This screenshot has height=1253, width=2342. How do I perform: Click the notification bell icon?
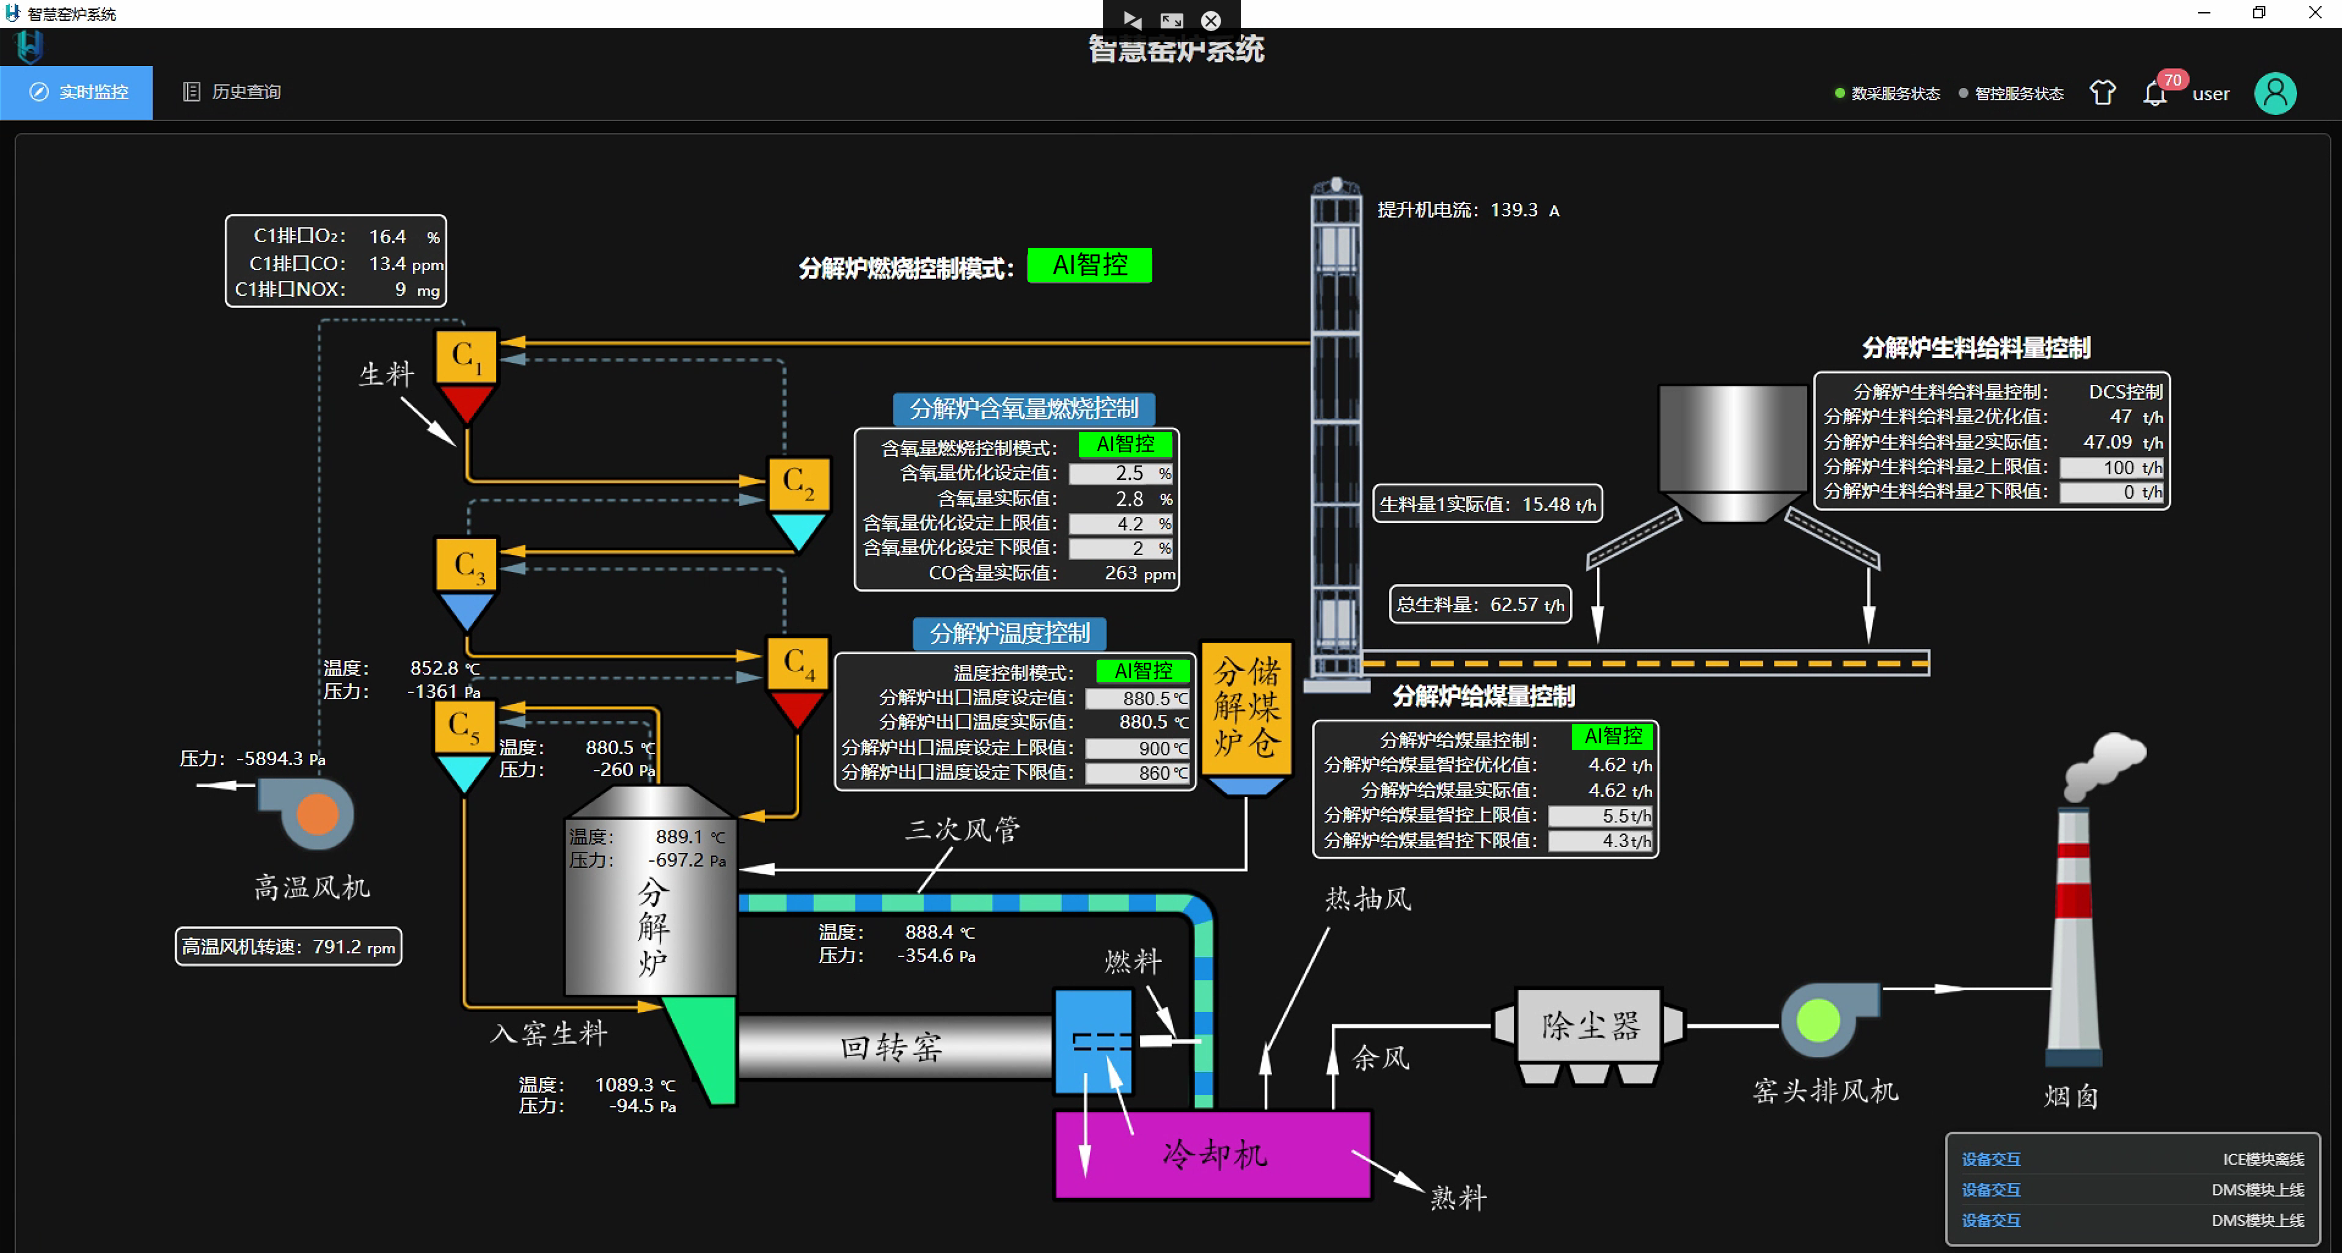pos(2154,94)
